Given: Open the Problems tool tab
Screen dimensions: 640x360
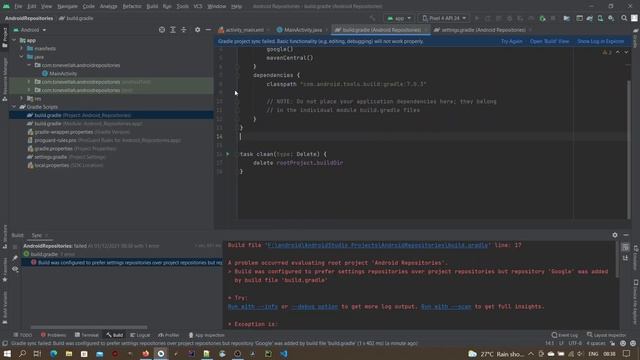Looking at the screenshot, I should (53, 335).
